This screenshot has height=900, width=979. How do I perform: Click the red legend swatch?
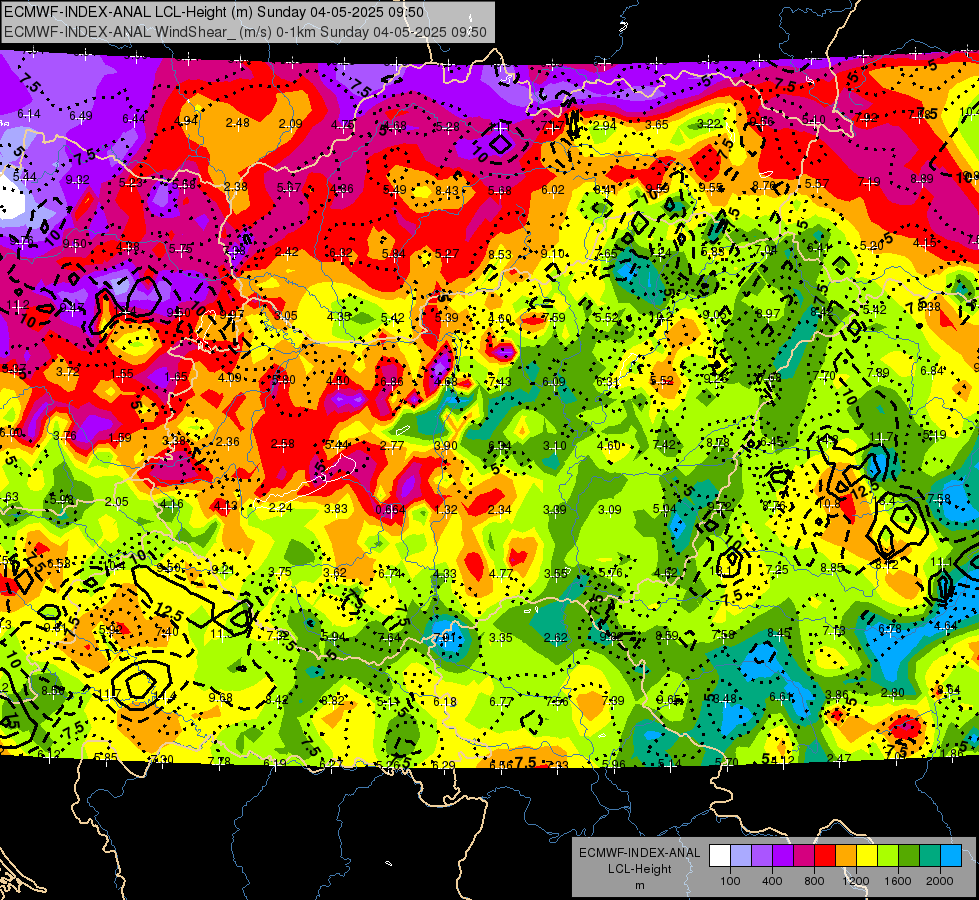[x=825, y=856]
